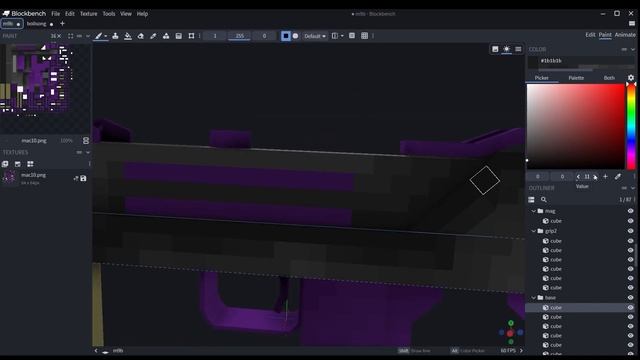The height and width of the screenshot is (360, 640).
Task: Open the View menu
Action: pos(126,13)
